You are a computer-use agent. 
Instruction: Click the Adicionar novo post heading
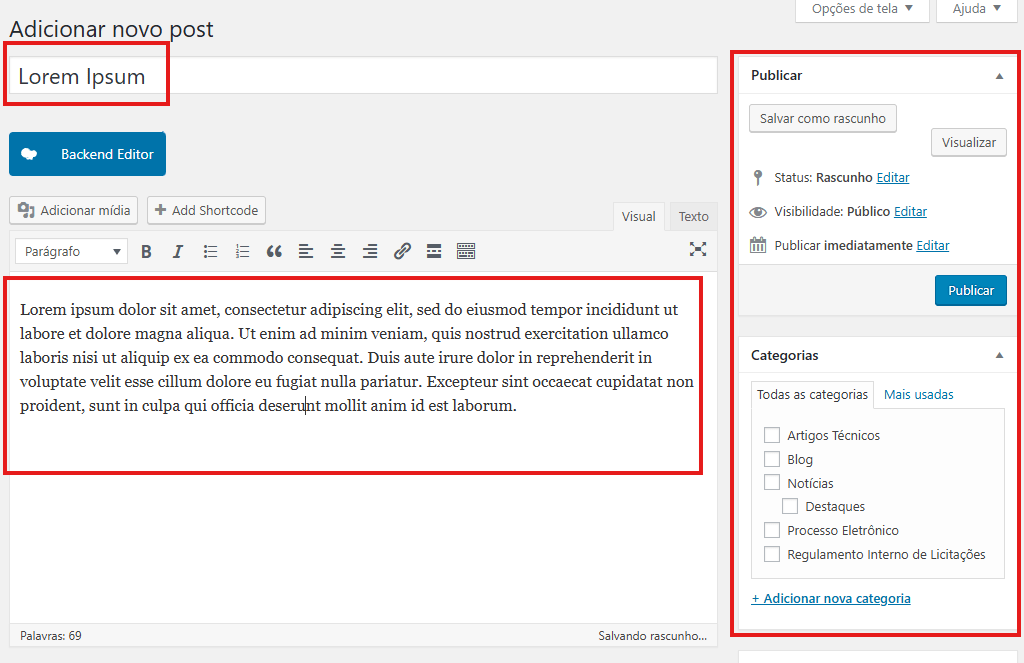point(111,29)
